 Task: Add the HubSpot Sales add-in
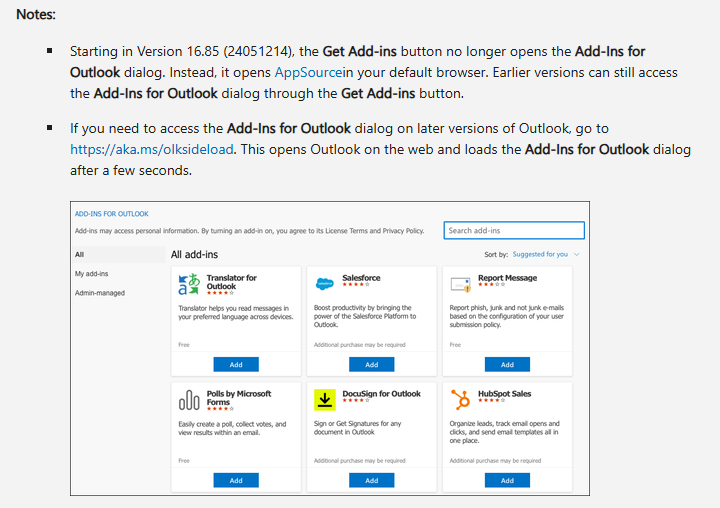(507, 480)
